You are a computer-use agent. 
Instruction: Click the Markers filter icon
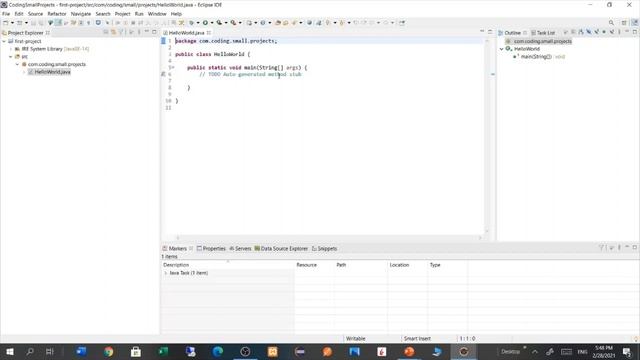point(601,248)
